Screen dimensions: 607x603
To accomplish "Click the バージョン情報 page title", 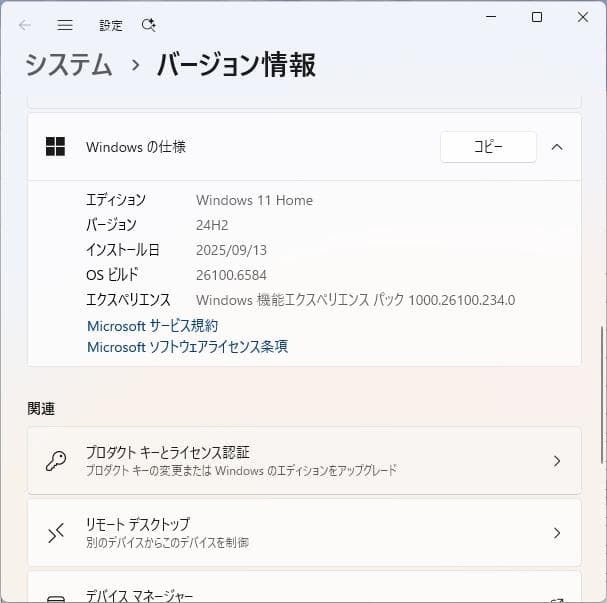I will coord(237,65).
